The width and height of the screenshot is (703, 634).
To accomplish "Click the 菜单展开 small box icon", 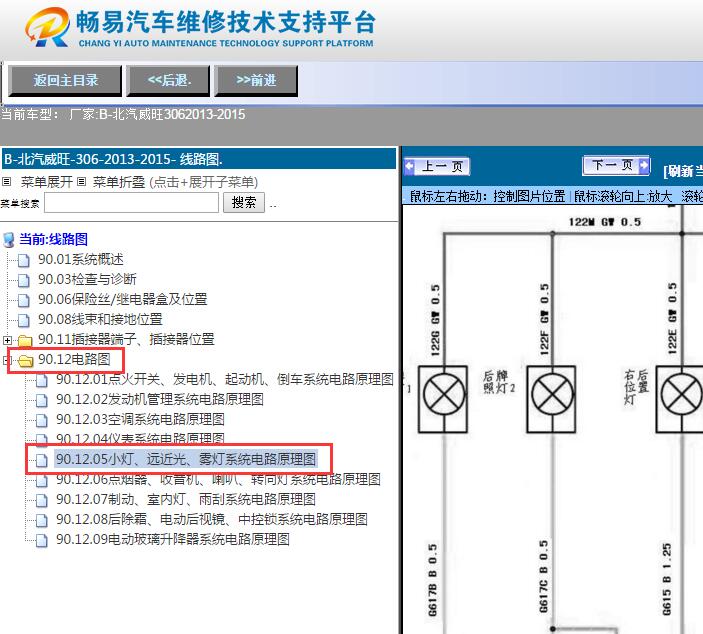I will 6,182.
